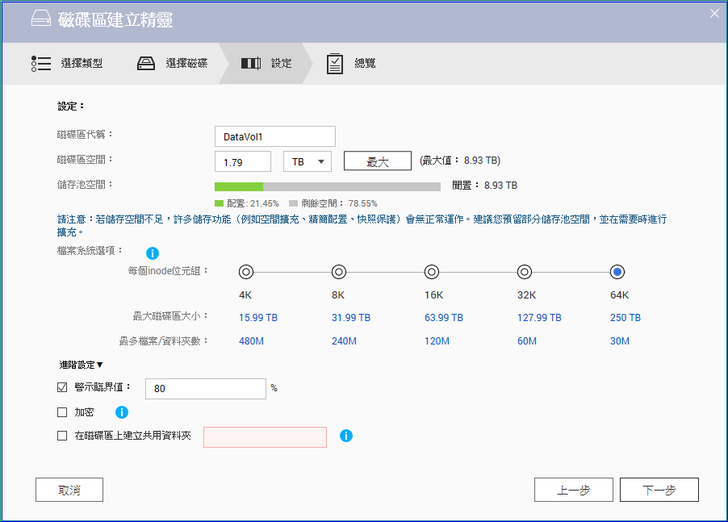Click the 磁碟區代稱 DataVol1 text field
This screenshot has height=522, width=728.
[274, 136]
